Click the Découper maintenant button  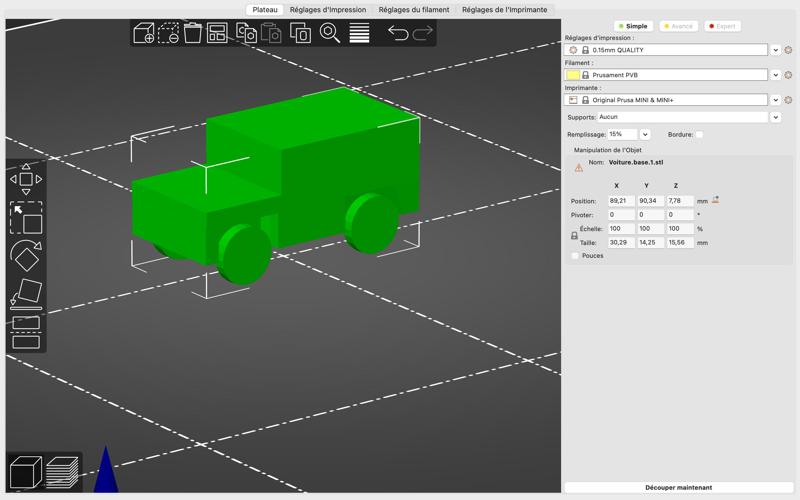click(678, 487)
